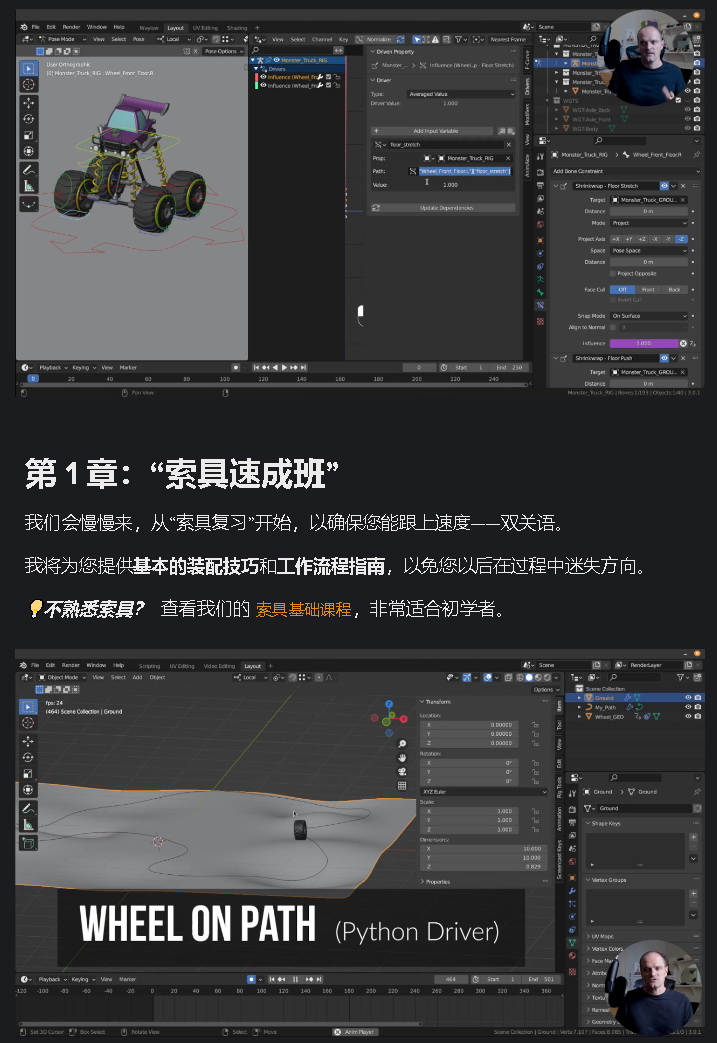Select Front face cull option
The image size is (717, 1043).
point(648,289)
